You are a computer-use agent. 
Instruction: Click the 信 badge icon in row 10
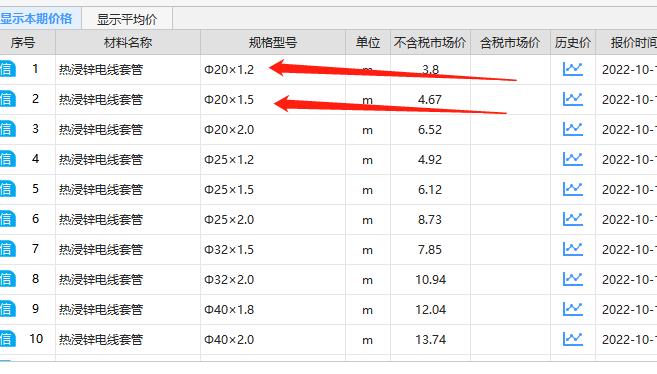pyautogui.click(x=8, y=339)
